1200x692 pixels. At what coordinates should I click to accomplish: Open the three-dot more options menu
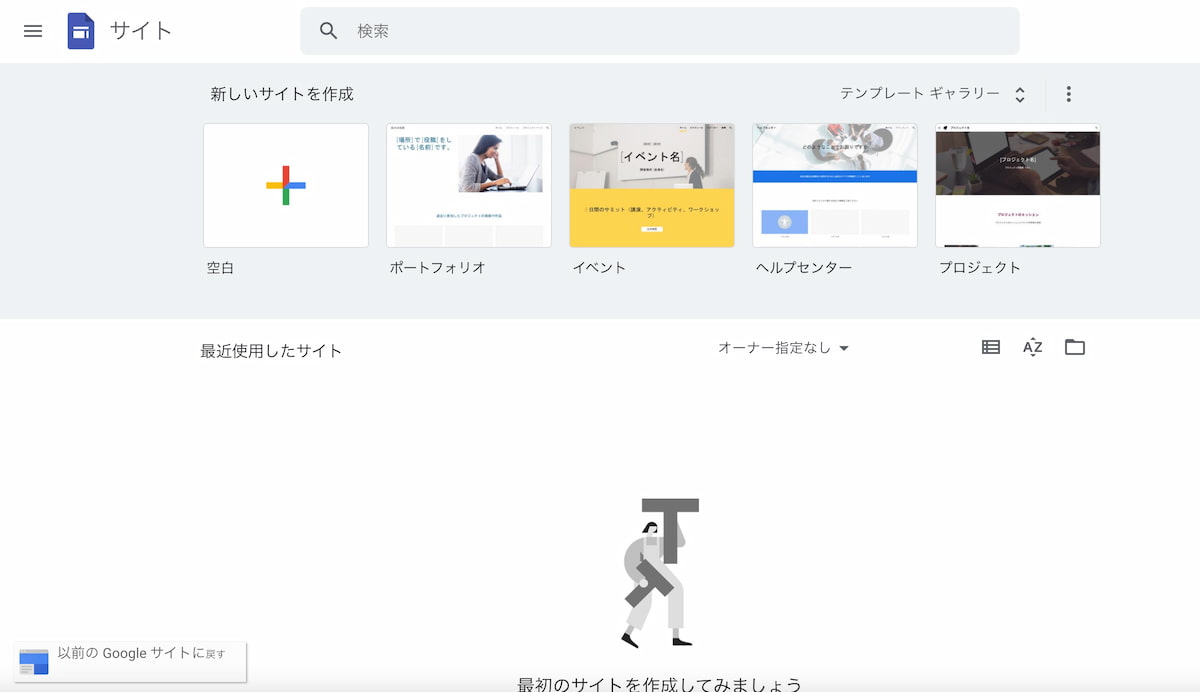pyautogui.click(x=1068, y=94)
